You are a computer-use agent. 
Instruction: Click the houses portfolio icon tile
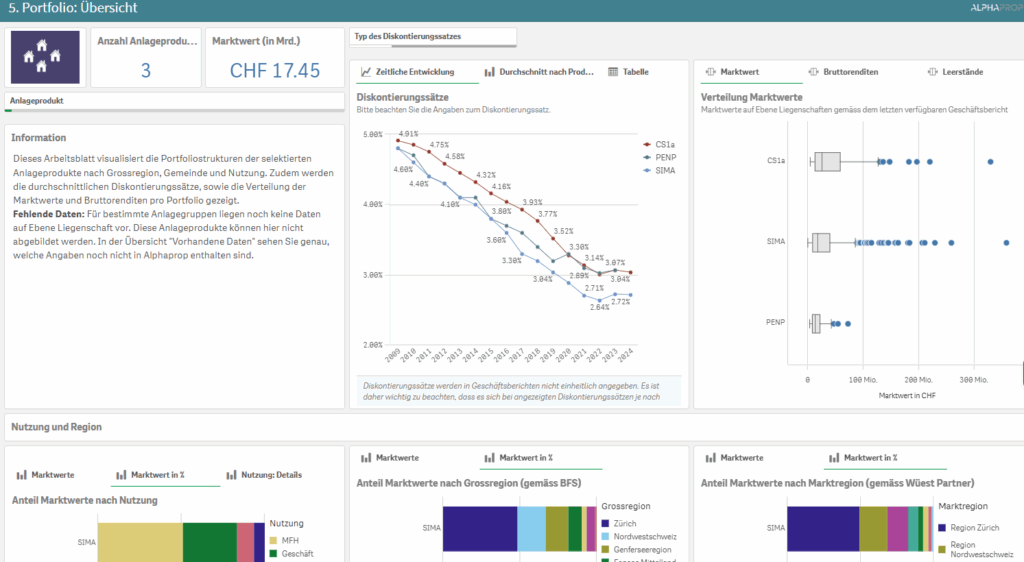46,57
